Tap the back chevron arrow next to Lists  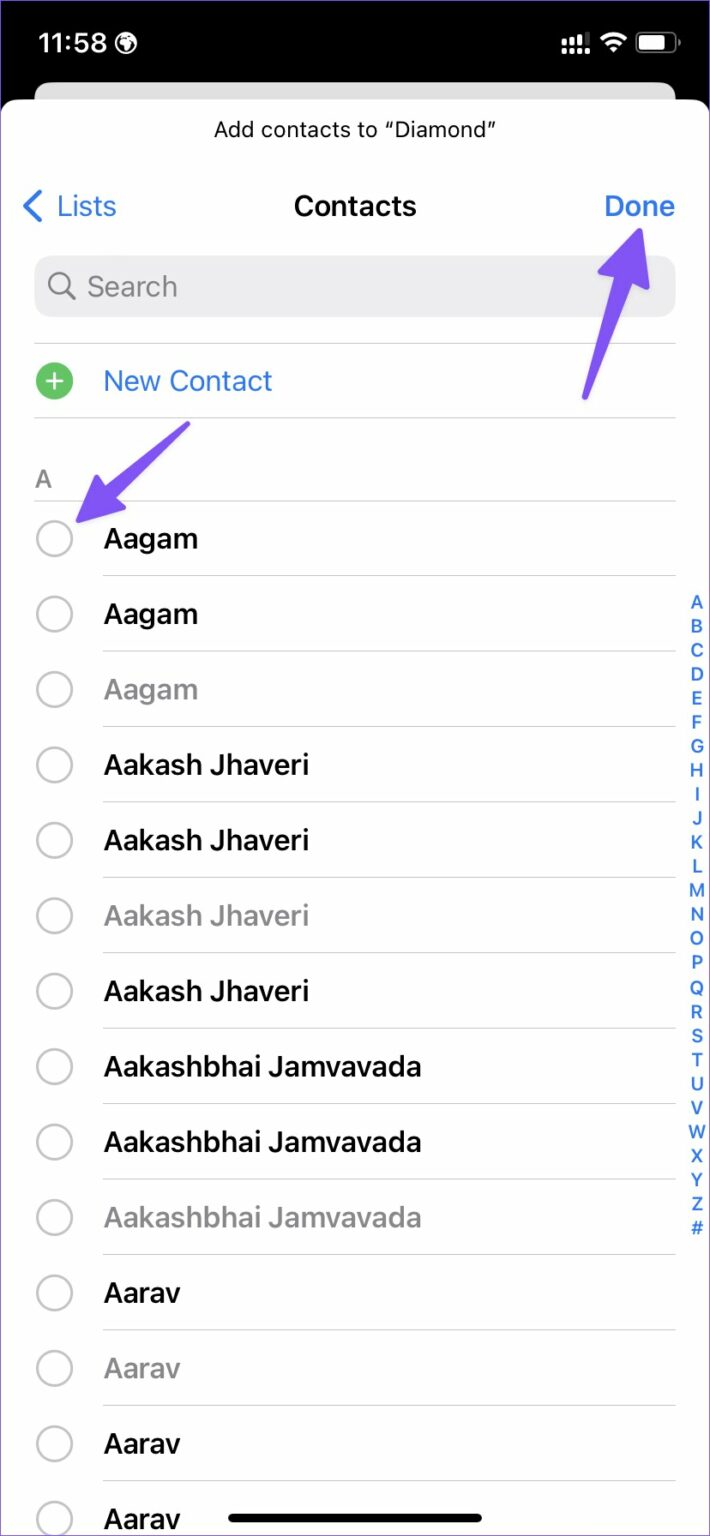(x=31, y=206)
